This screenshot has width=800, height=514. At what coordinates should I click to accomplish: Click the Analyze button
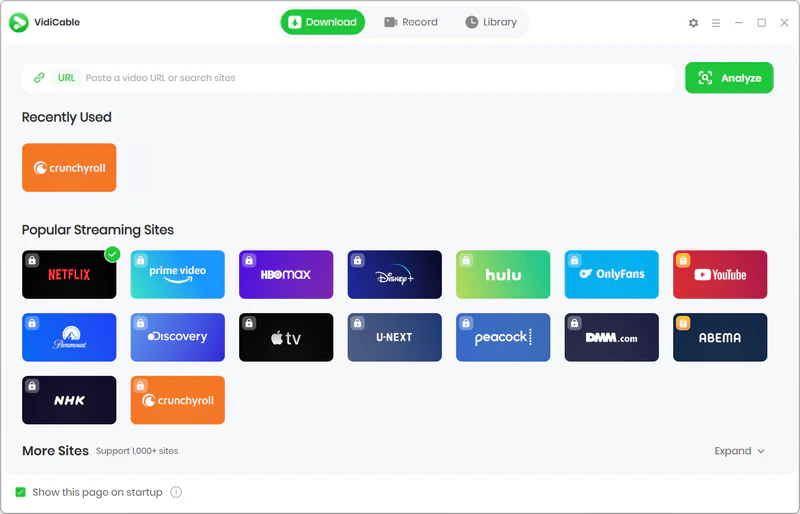[729, 78]
